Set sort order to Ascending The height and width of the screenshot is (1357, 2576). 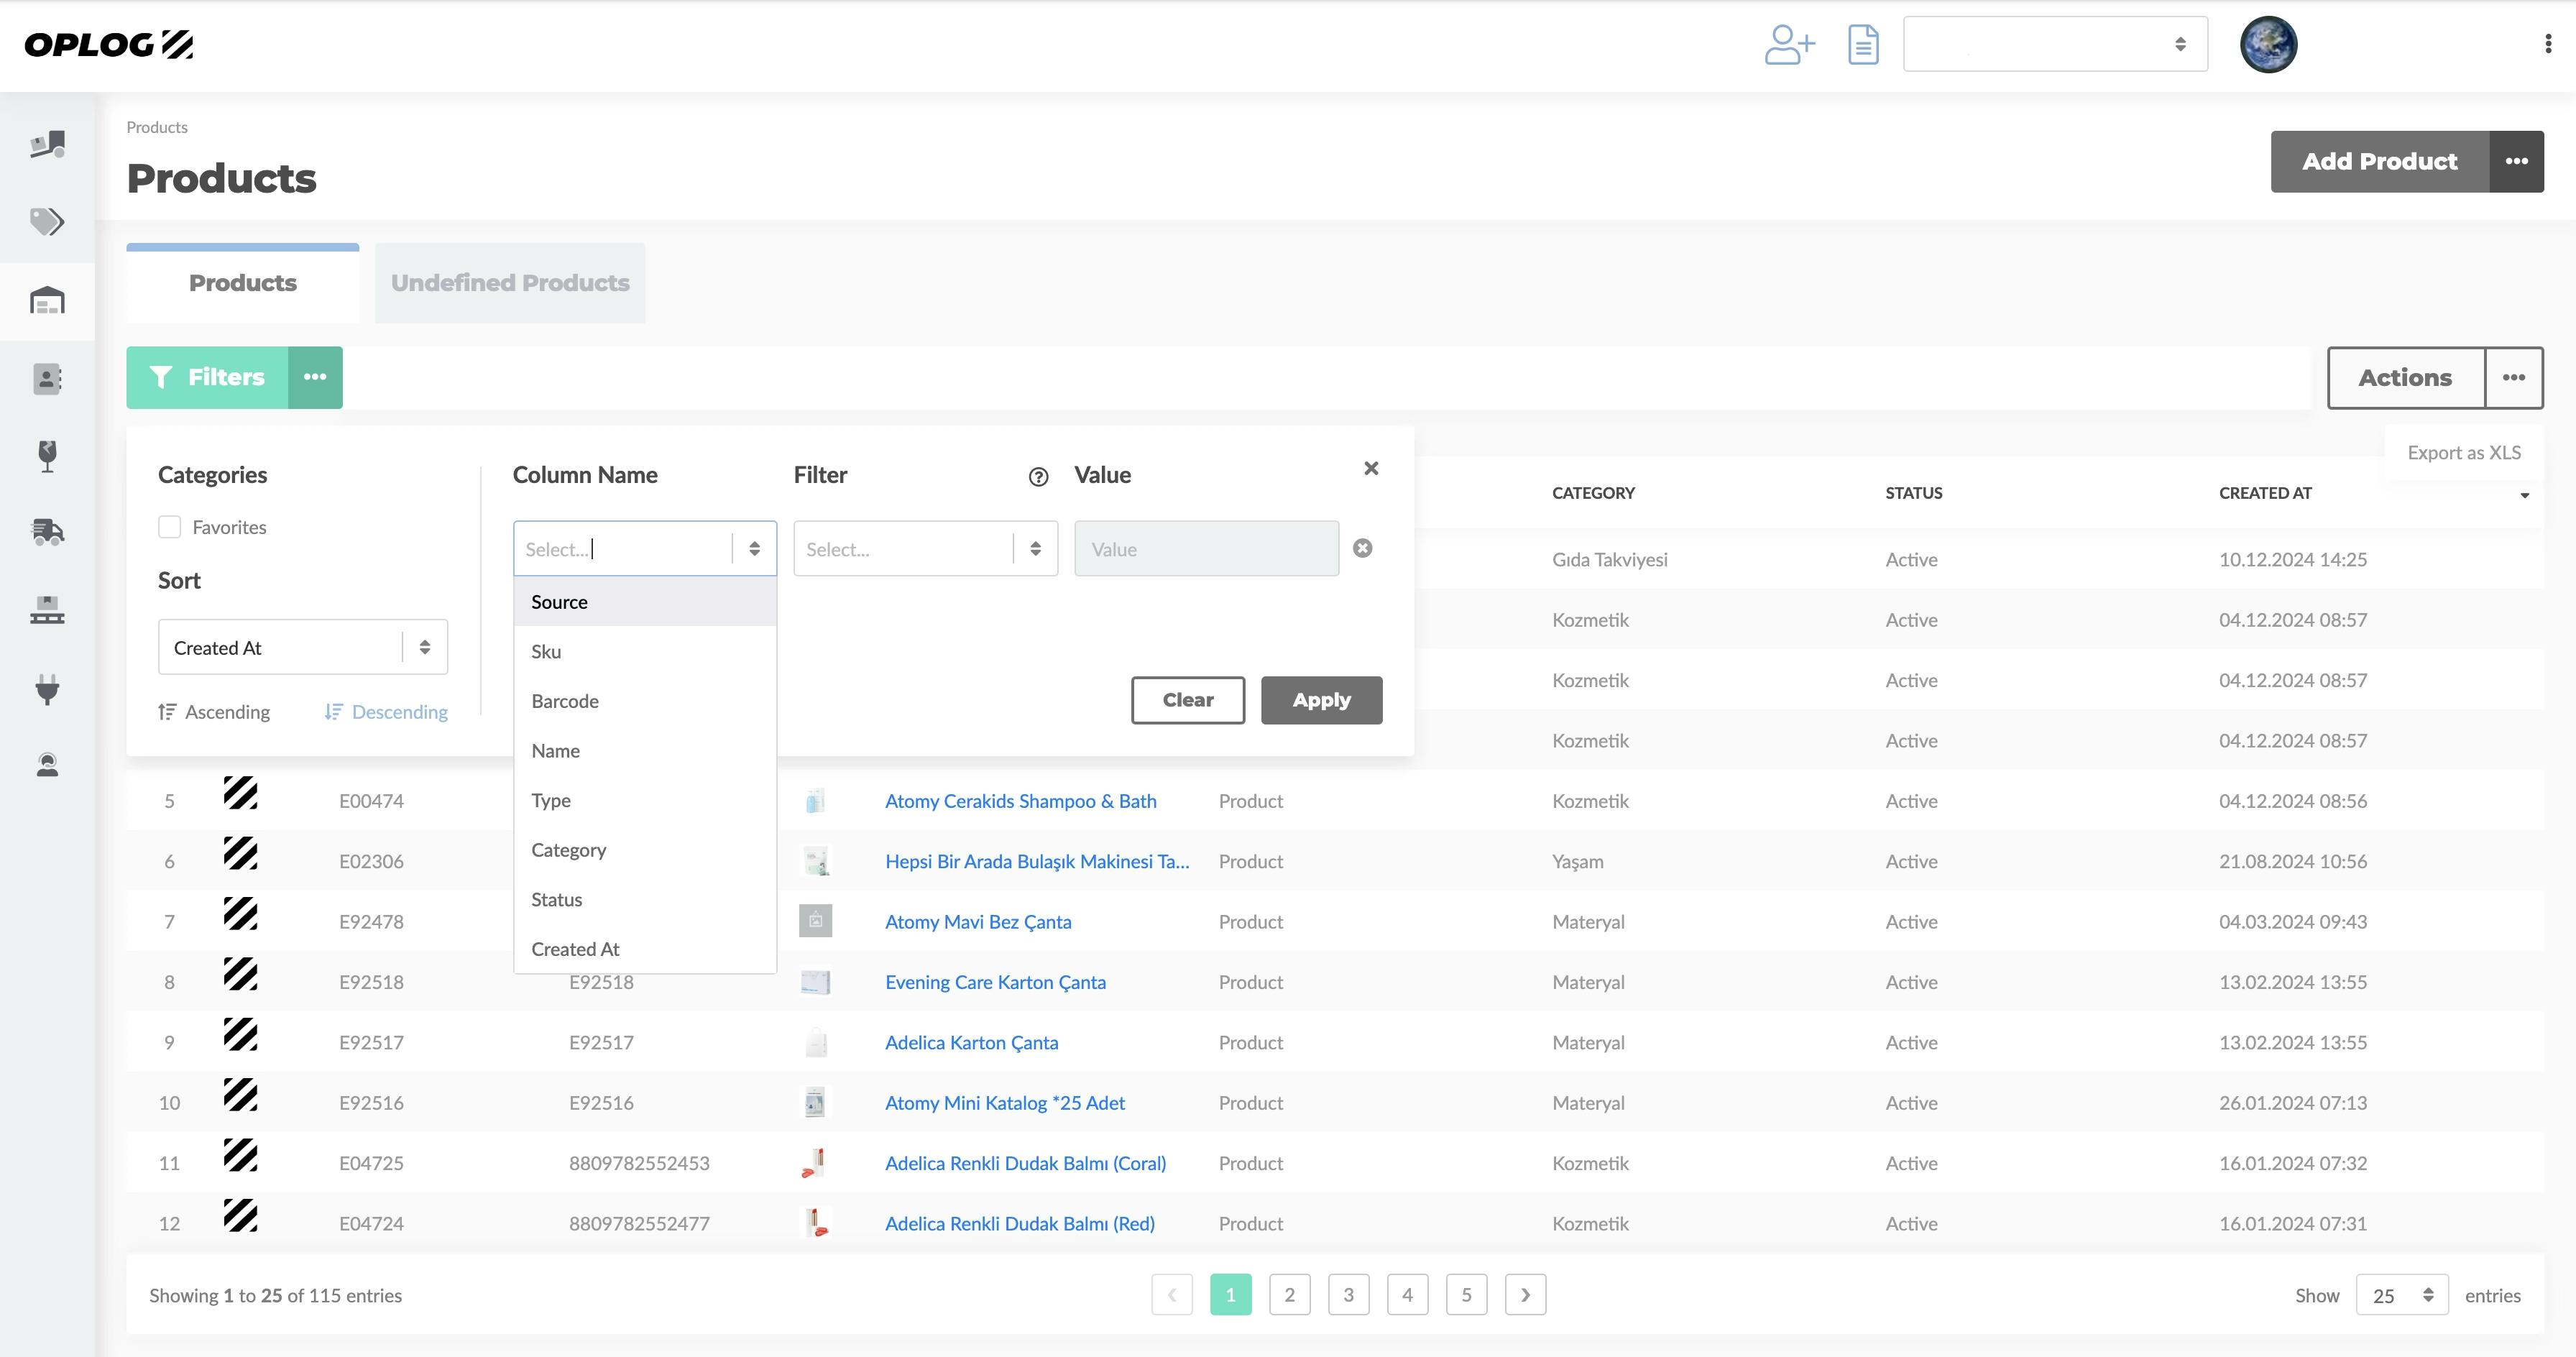click(214, 712)
